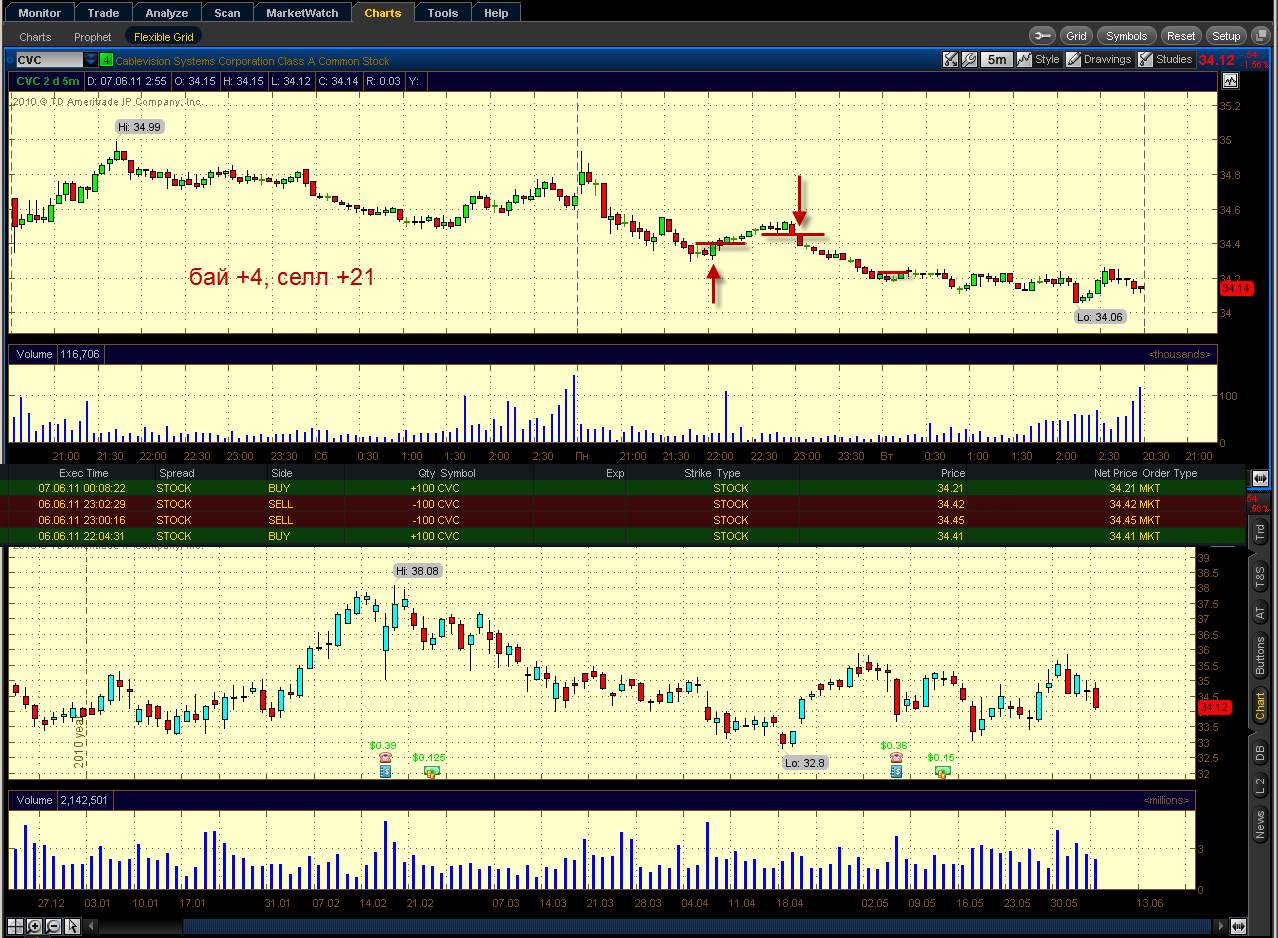Select the Charts main tab
The image size is (1278, 938).
coord(383,13)
